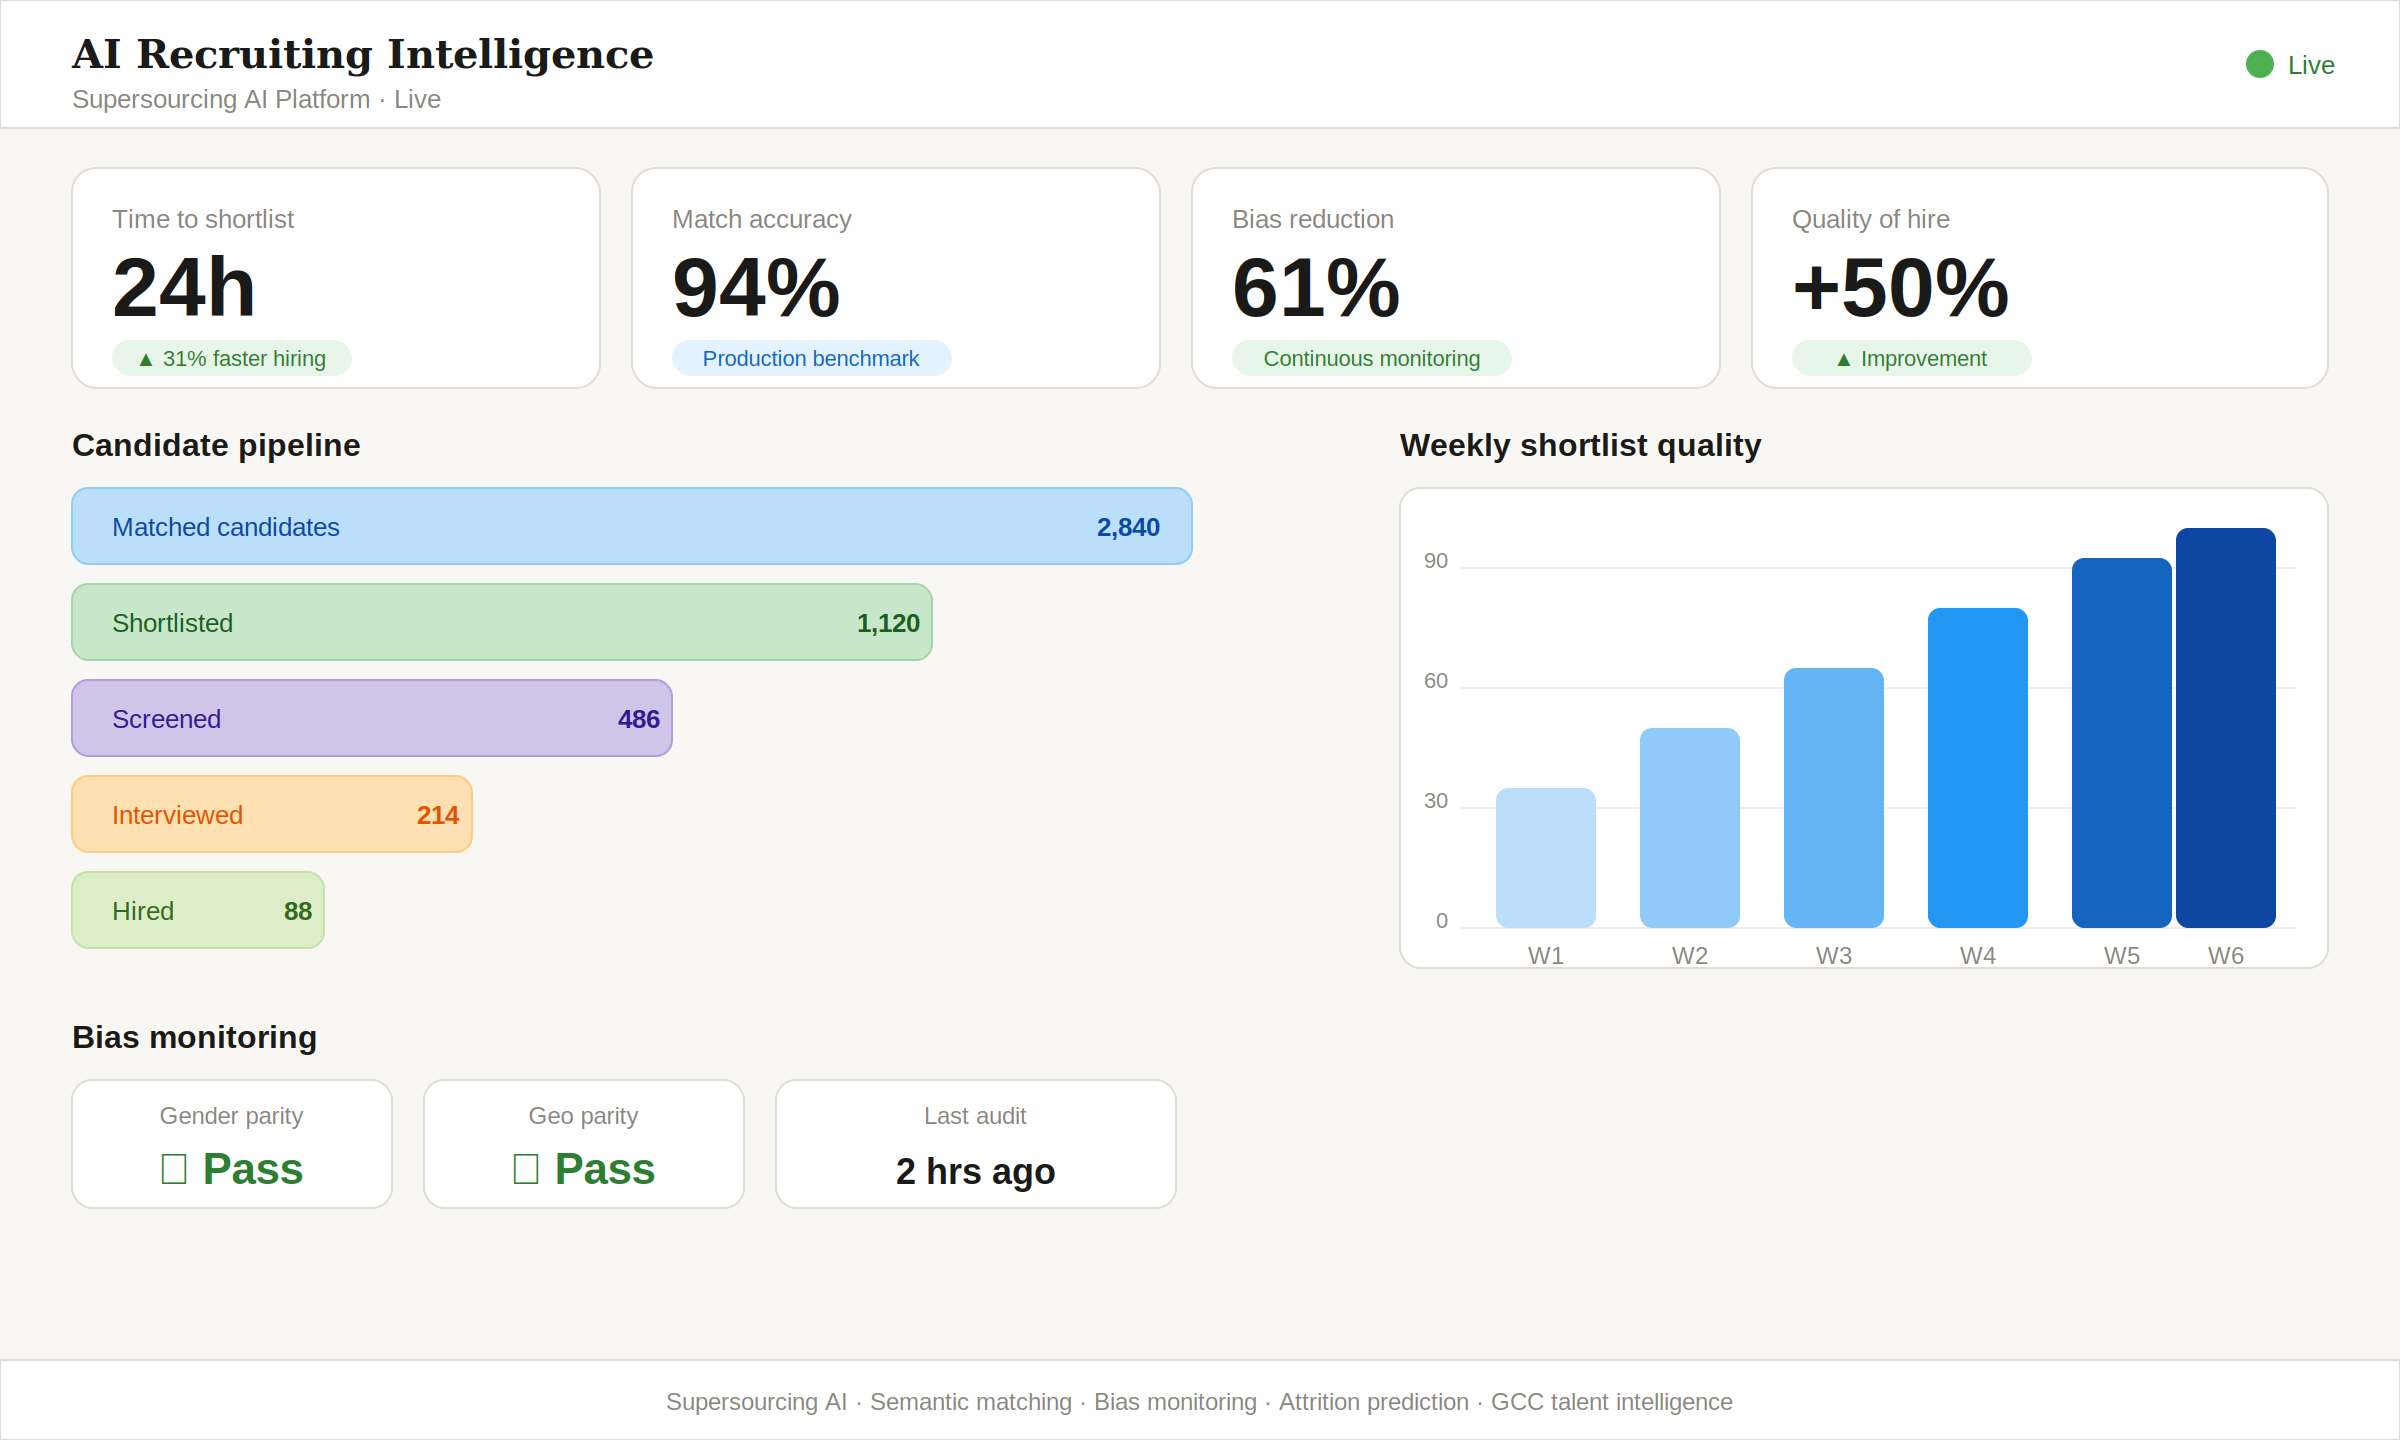Select the Screened pipeline bar
The image size is (2400, 1440).
[372, 718]
